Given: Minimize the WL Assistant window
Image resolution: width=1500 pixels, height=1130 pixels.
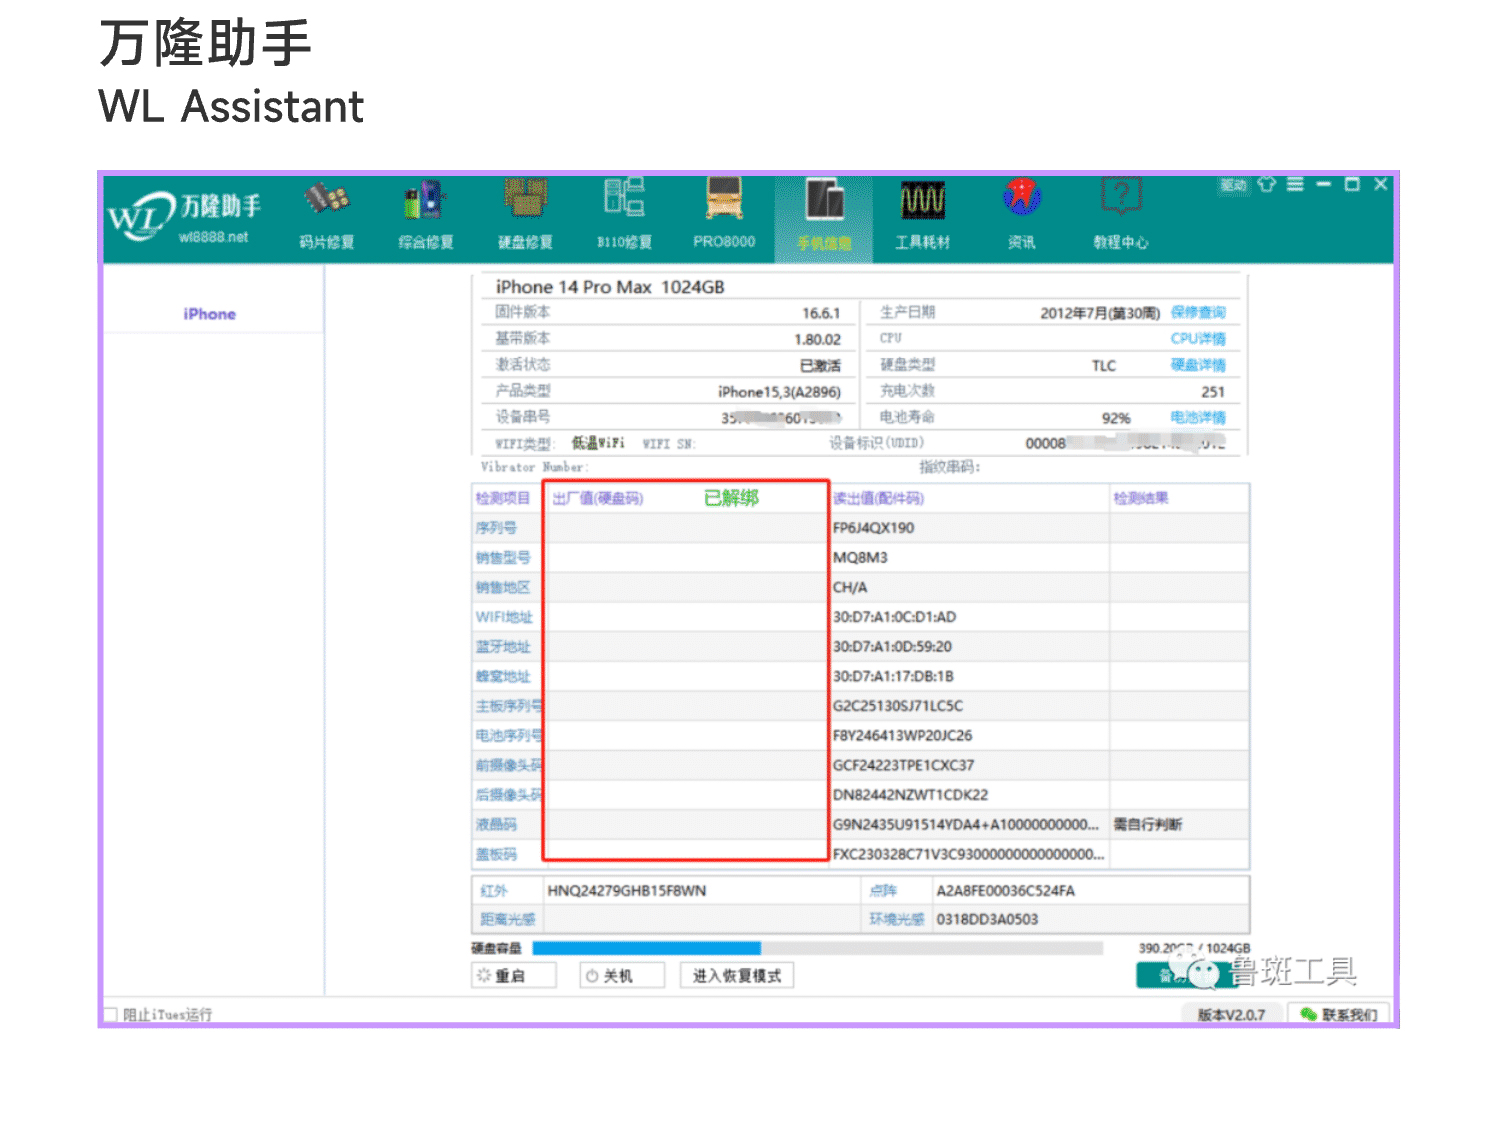Looking at the screenshot, I should tap(1324, 184).
